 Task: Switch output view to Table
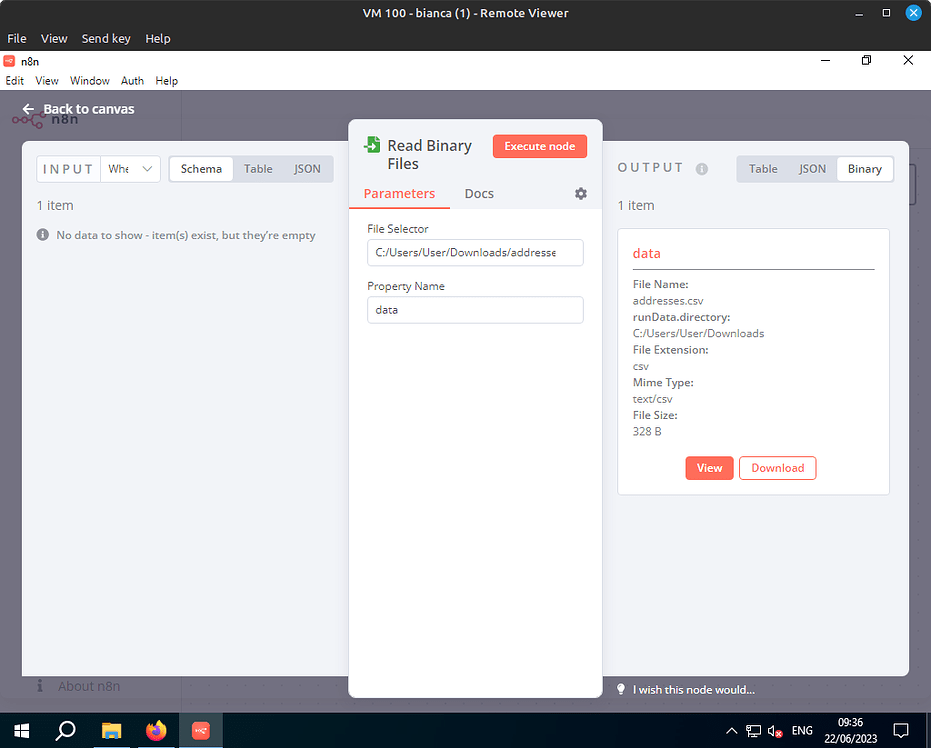(763, 169)
